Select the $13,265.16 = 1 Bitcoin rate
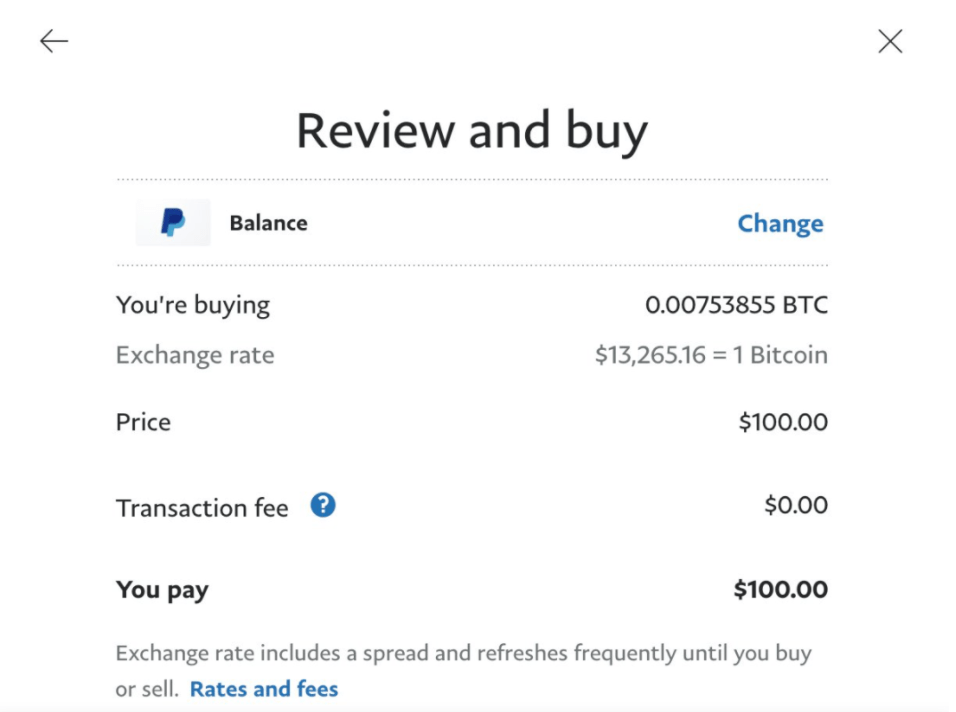The width and height of the screenshot is (956, 712). 712,355
